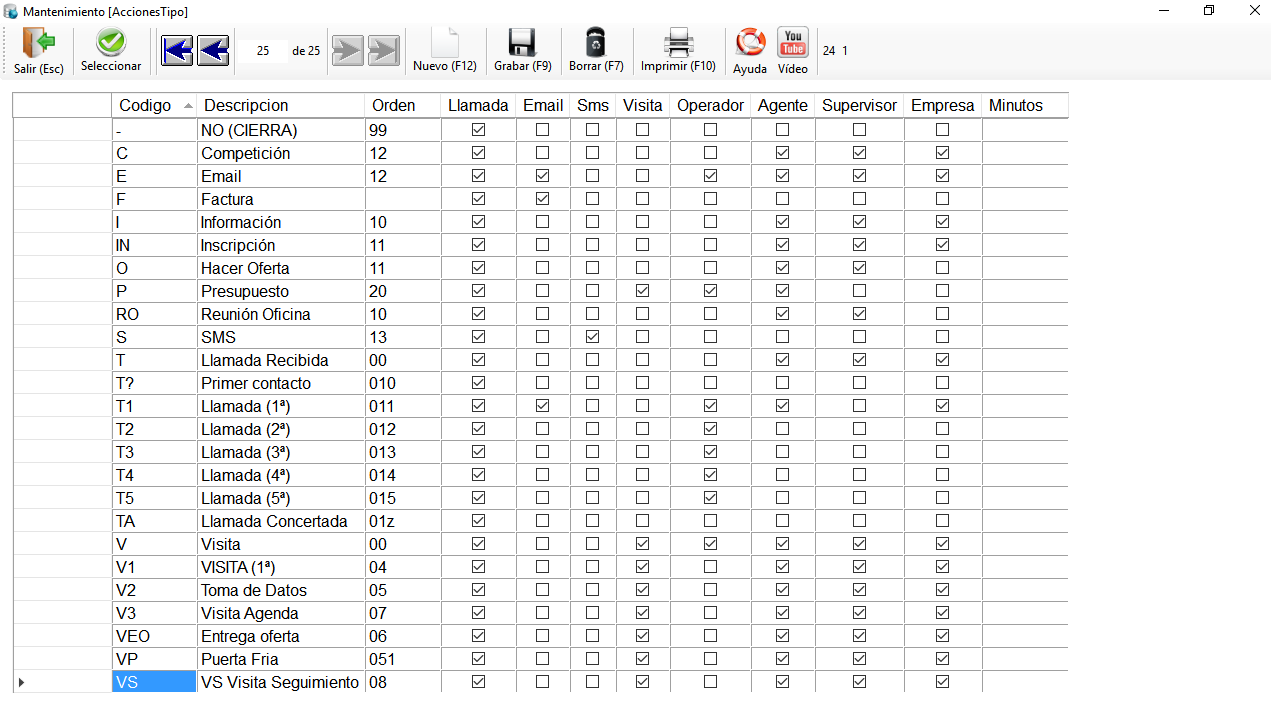Click the record number field showing 25
Viewport: 1271px width, 707px height.
263,50
